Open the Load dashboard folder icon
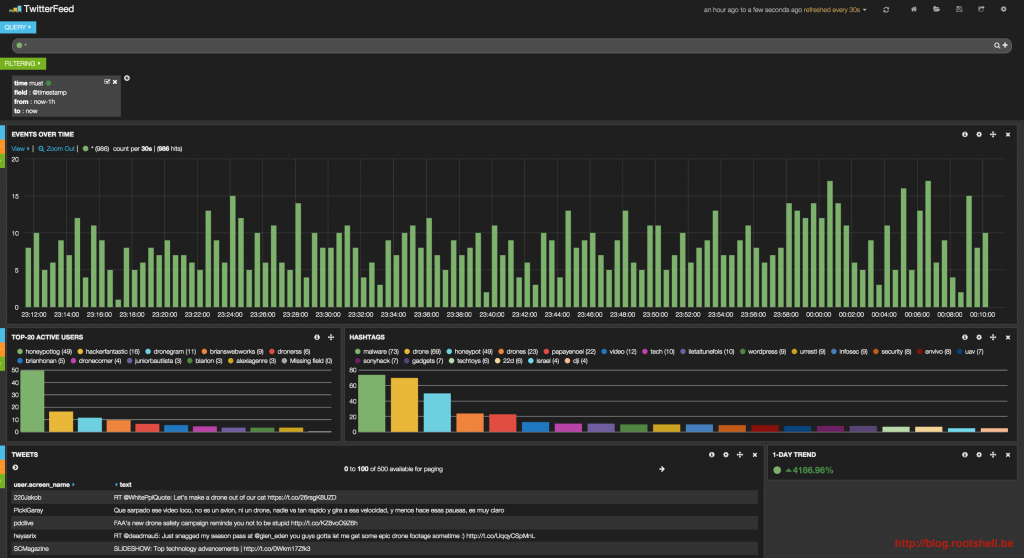The width and height of the screenshot is (1024, 558). (x=936, y=10)
